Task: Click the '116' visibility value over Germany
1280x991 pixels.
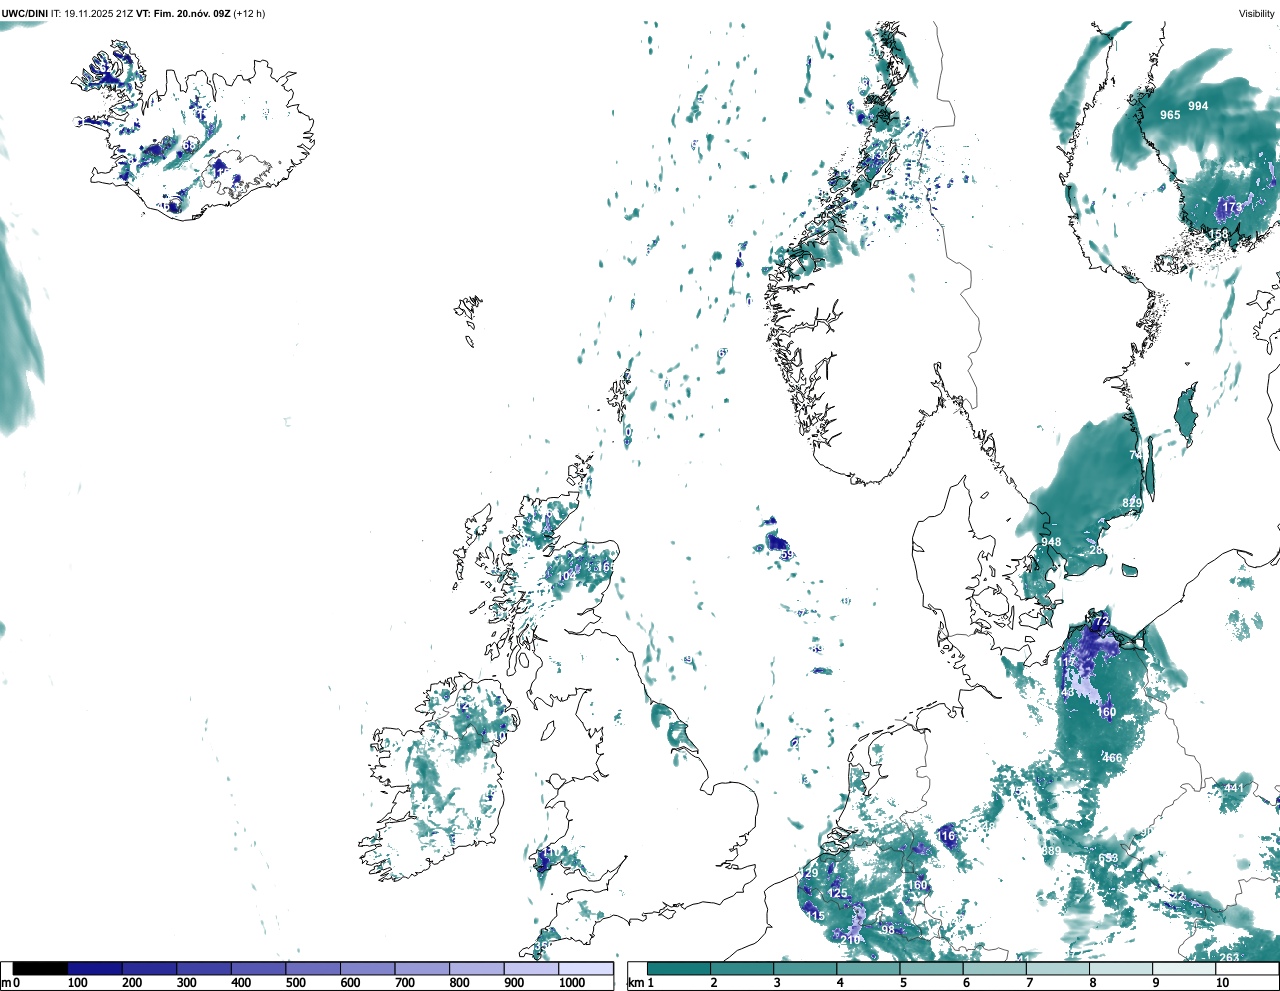Action: point(946,836)
